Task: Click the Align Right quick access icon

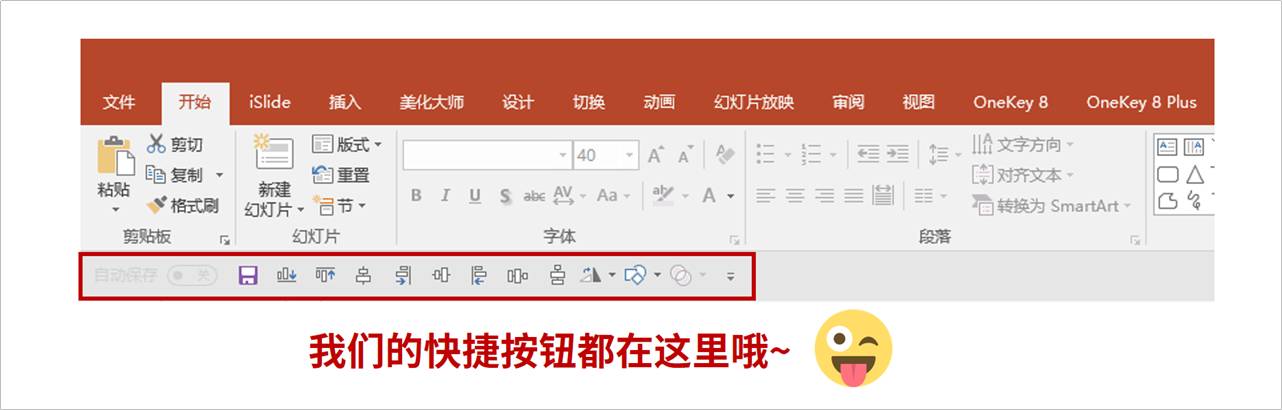Action: click(402, 275)
